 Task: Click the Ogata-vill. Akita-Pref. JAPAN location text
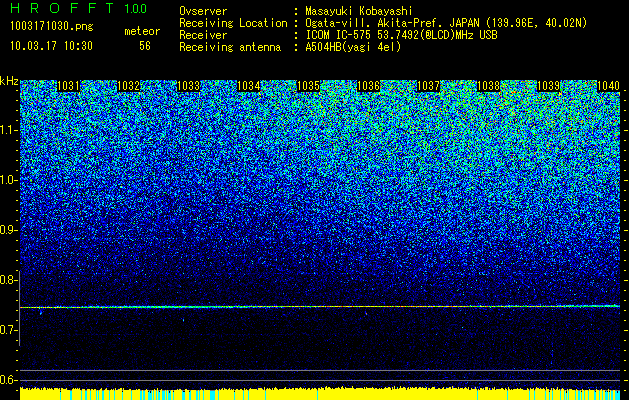pyautogui.click(x=446, y=23)
